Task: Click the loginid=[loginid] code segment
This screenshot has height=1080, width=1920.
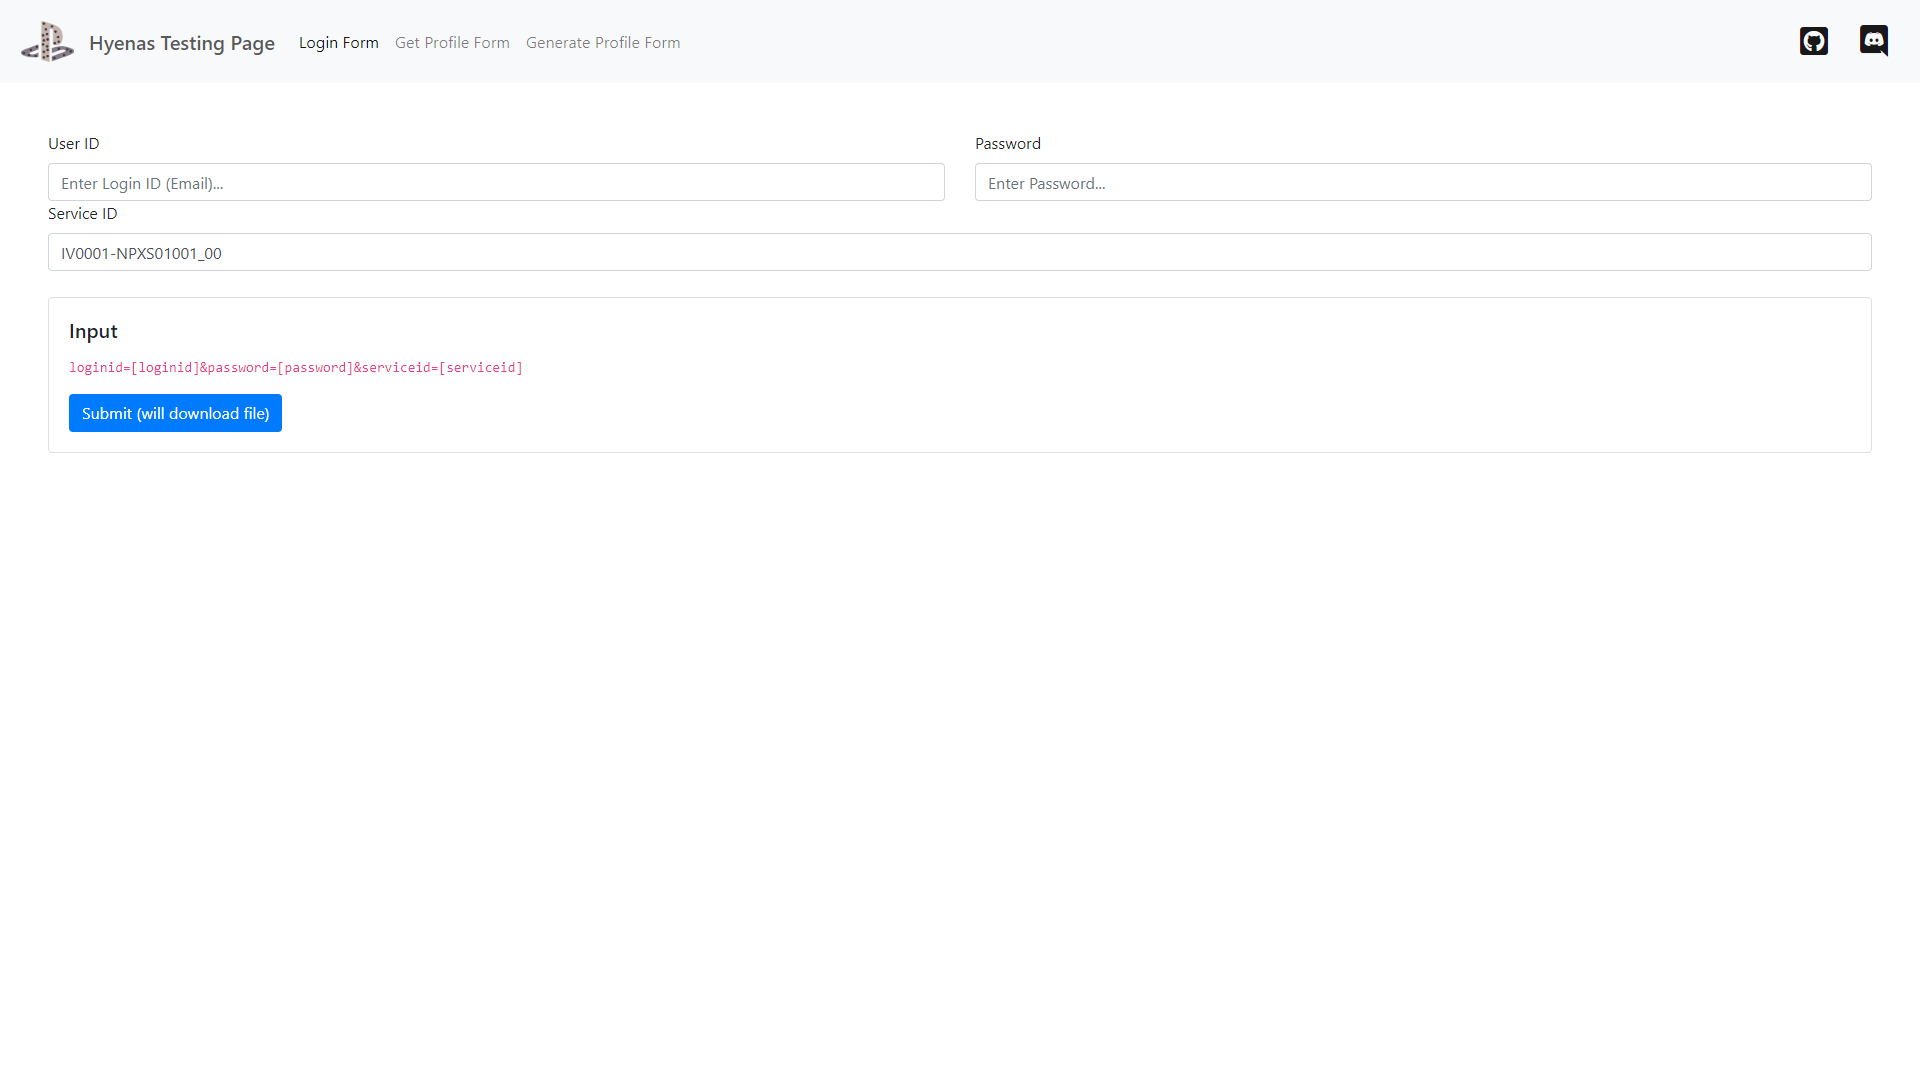Action: point(133,368)
